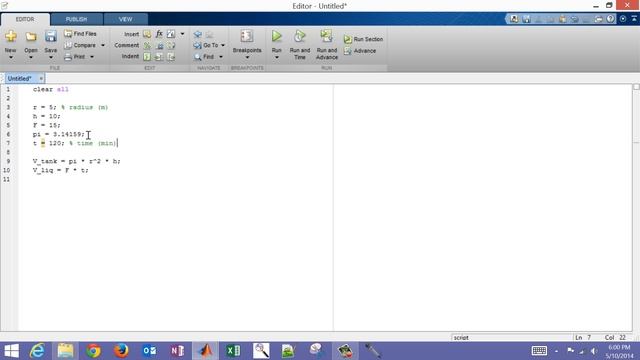This screenshot has width=640, height=360.
Task: Click the Run and Time icon
Action: [300, 36]
